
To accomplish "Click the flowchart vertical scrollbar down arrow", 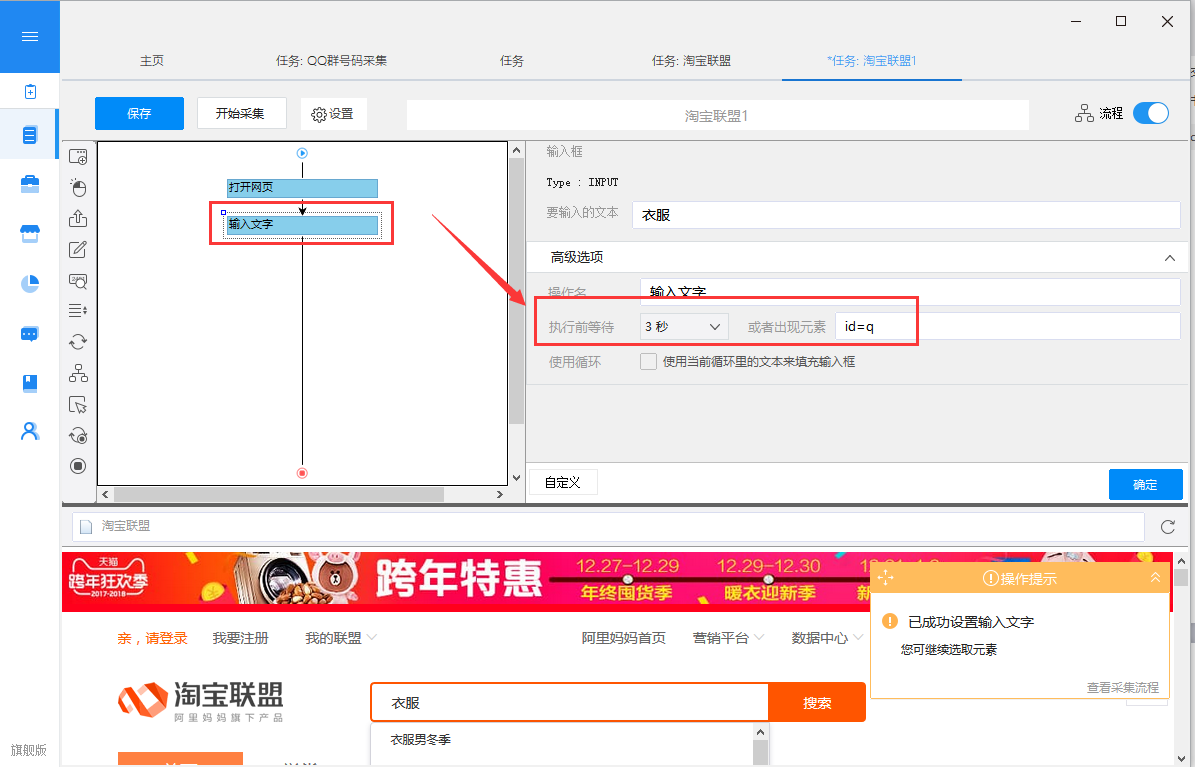I will tap(516, 478).
